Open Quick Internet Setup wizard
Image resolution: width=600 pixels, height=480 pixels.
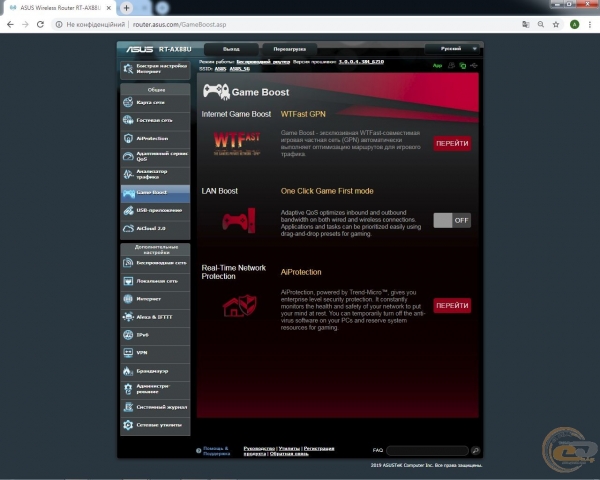(155, 70)
